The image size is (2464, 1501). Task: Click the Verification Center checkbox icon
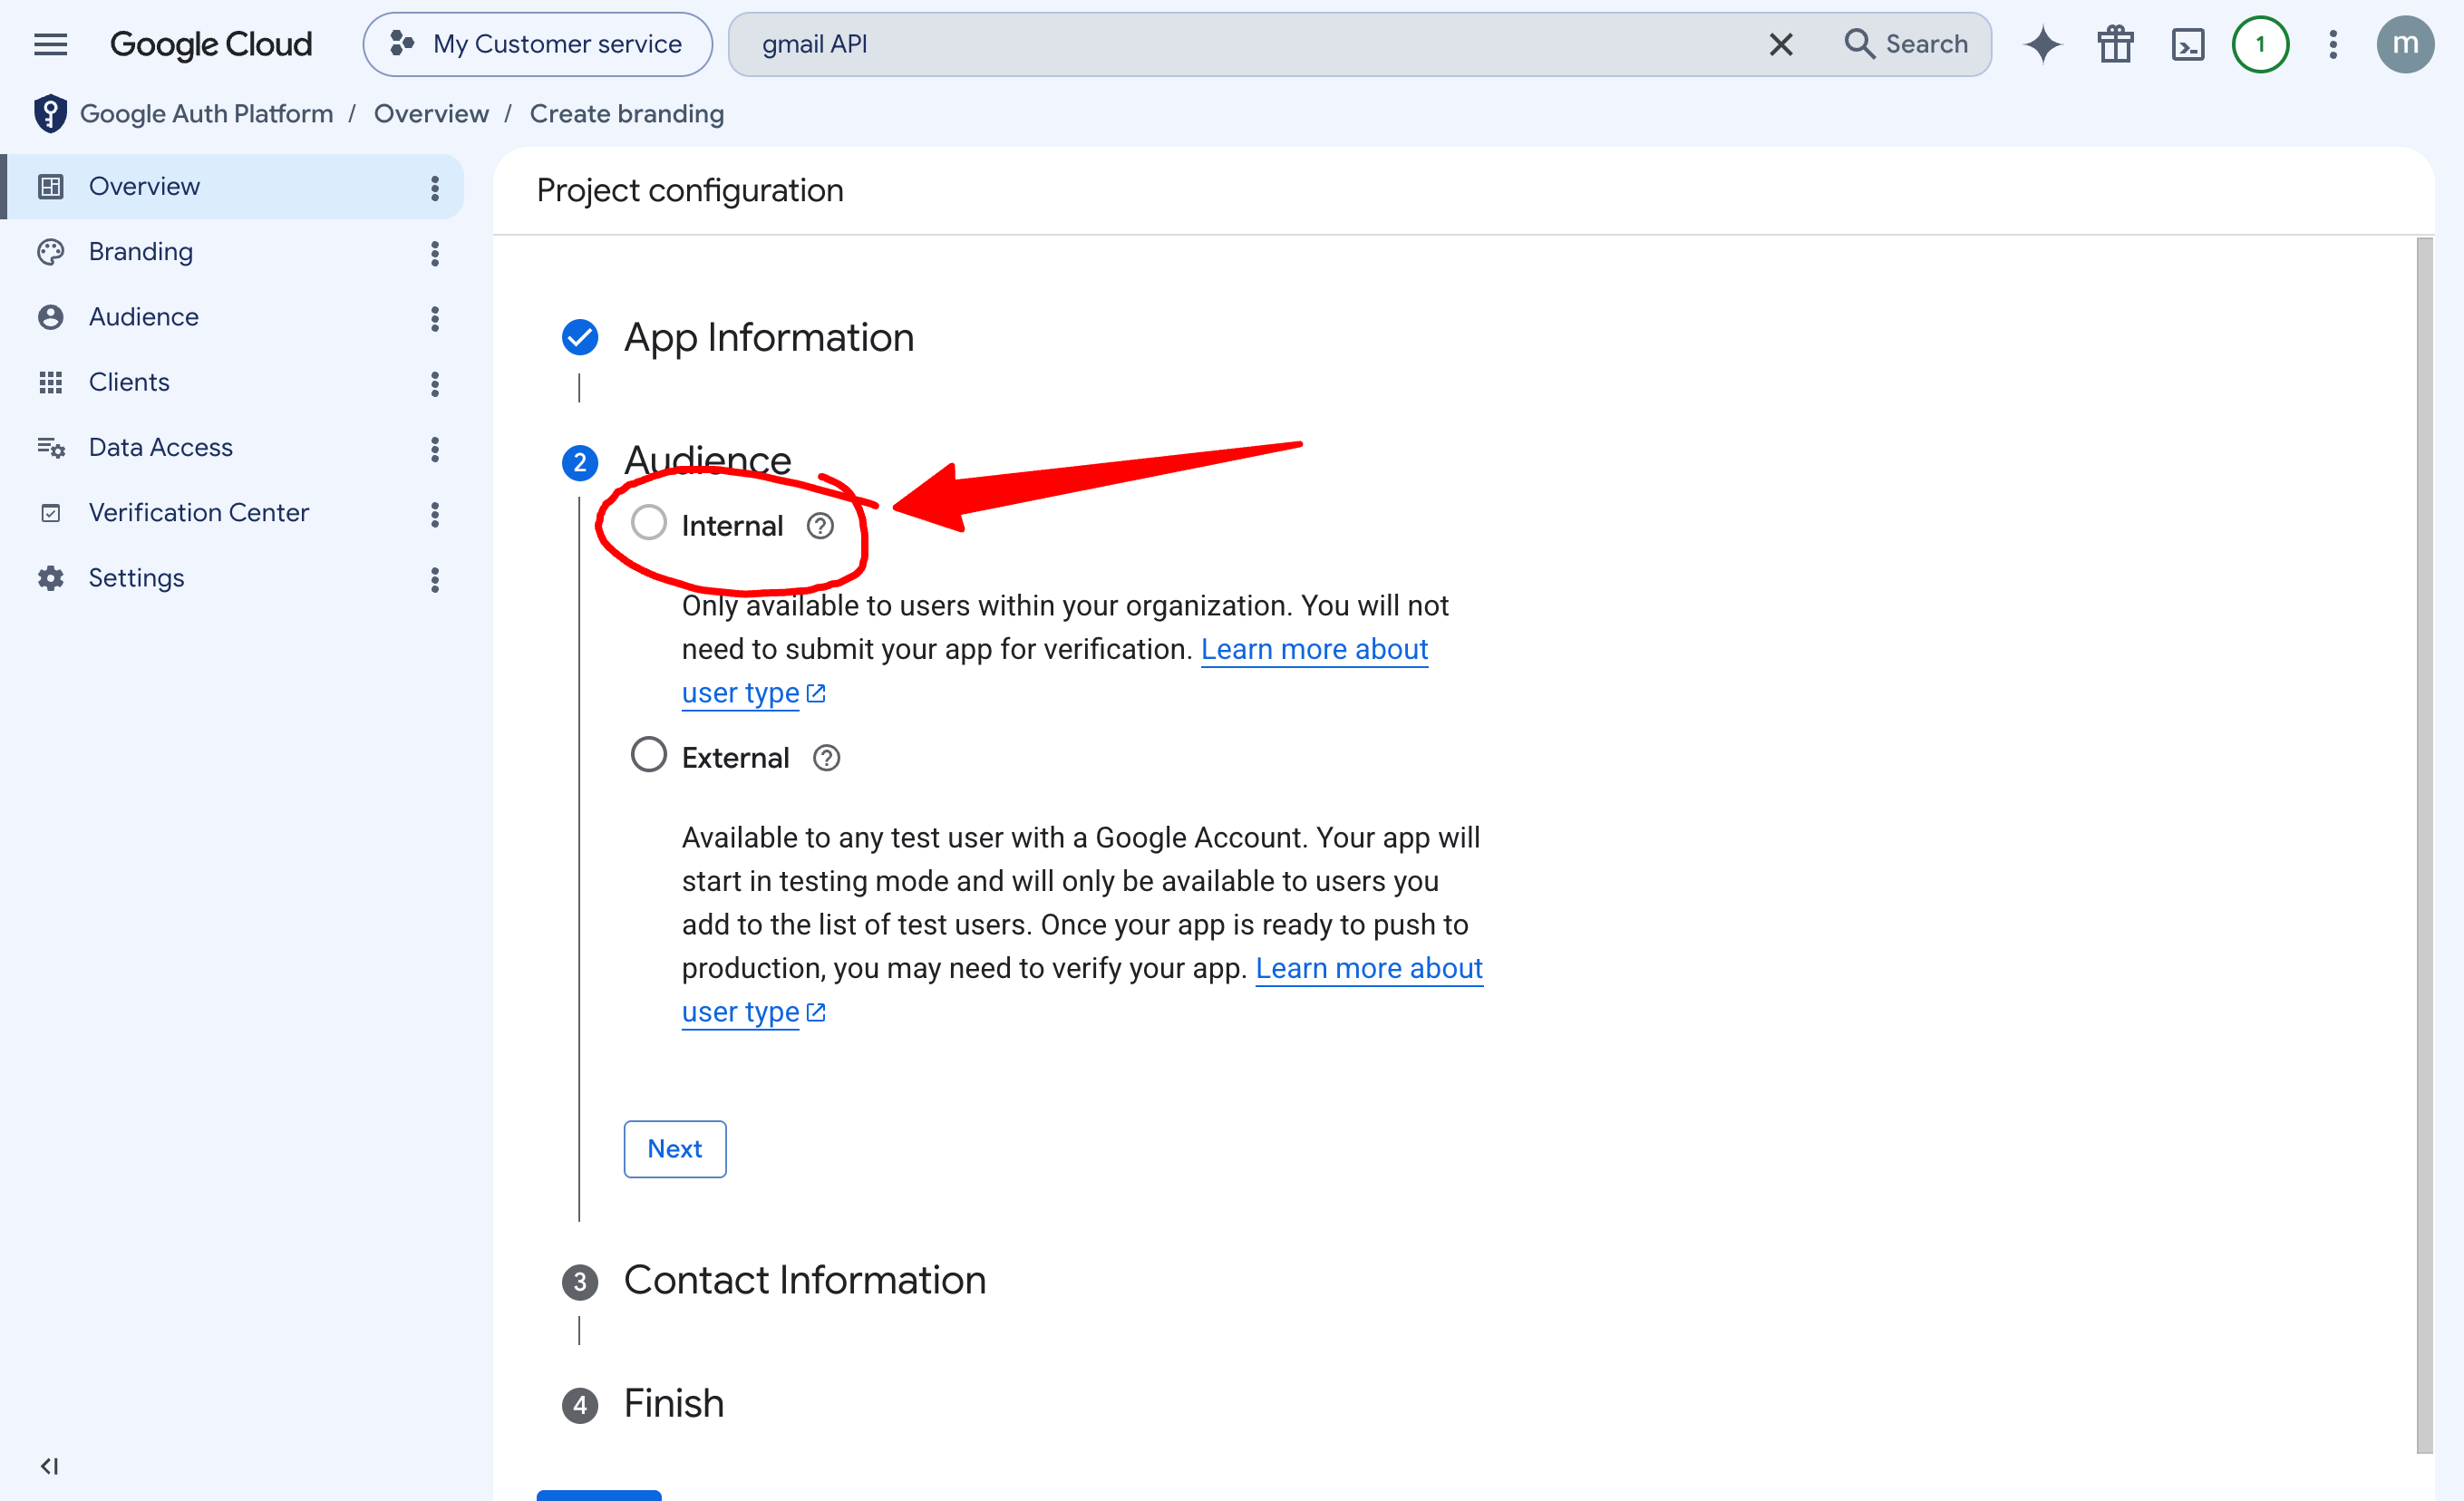pos(50,513)
